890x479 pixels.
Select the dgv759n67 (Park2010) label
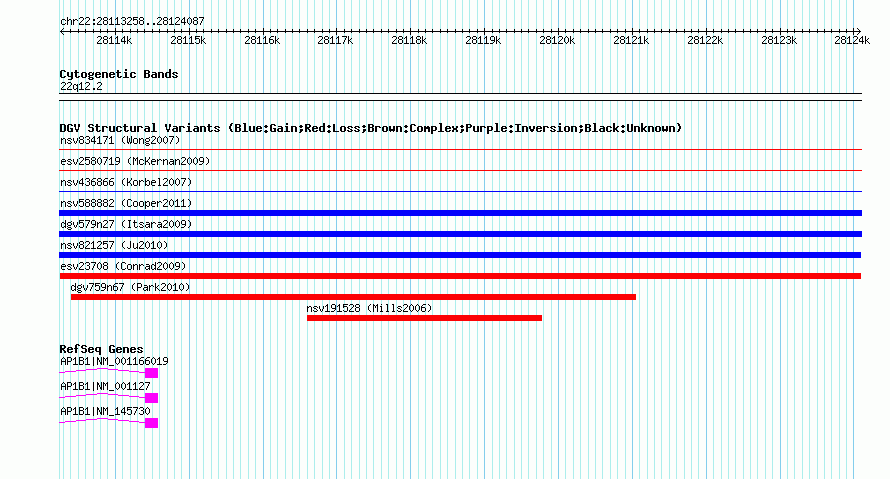pyautogui.click(x=130, y=287)
